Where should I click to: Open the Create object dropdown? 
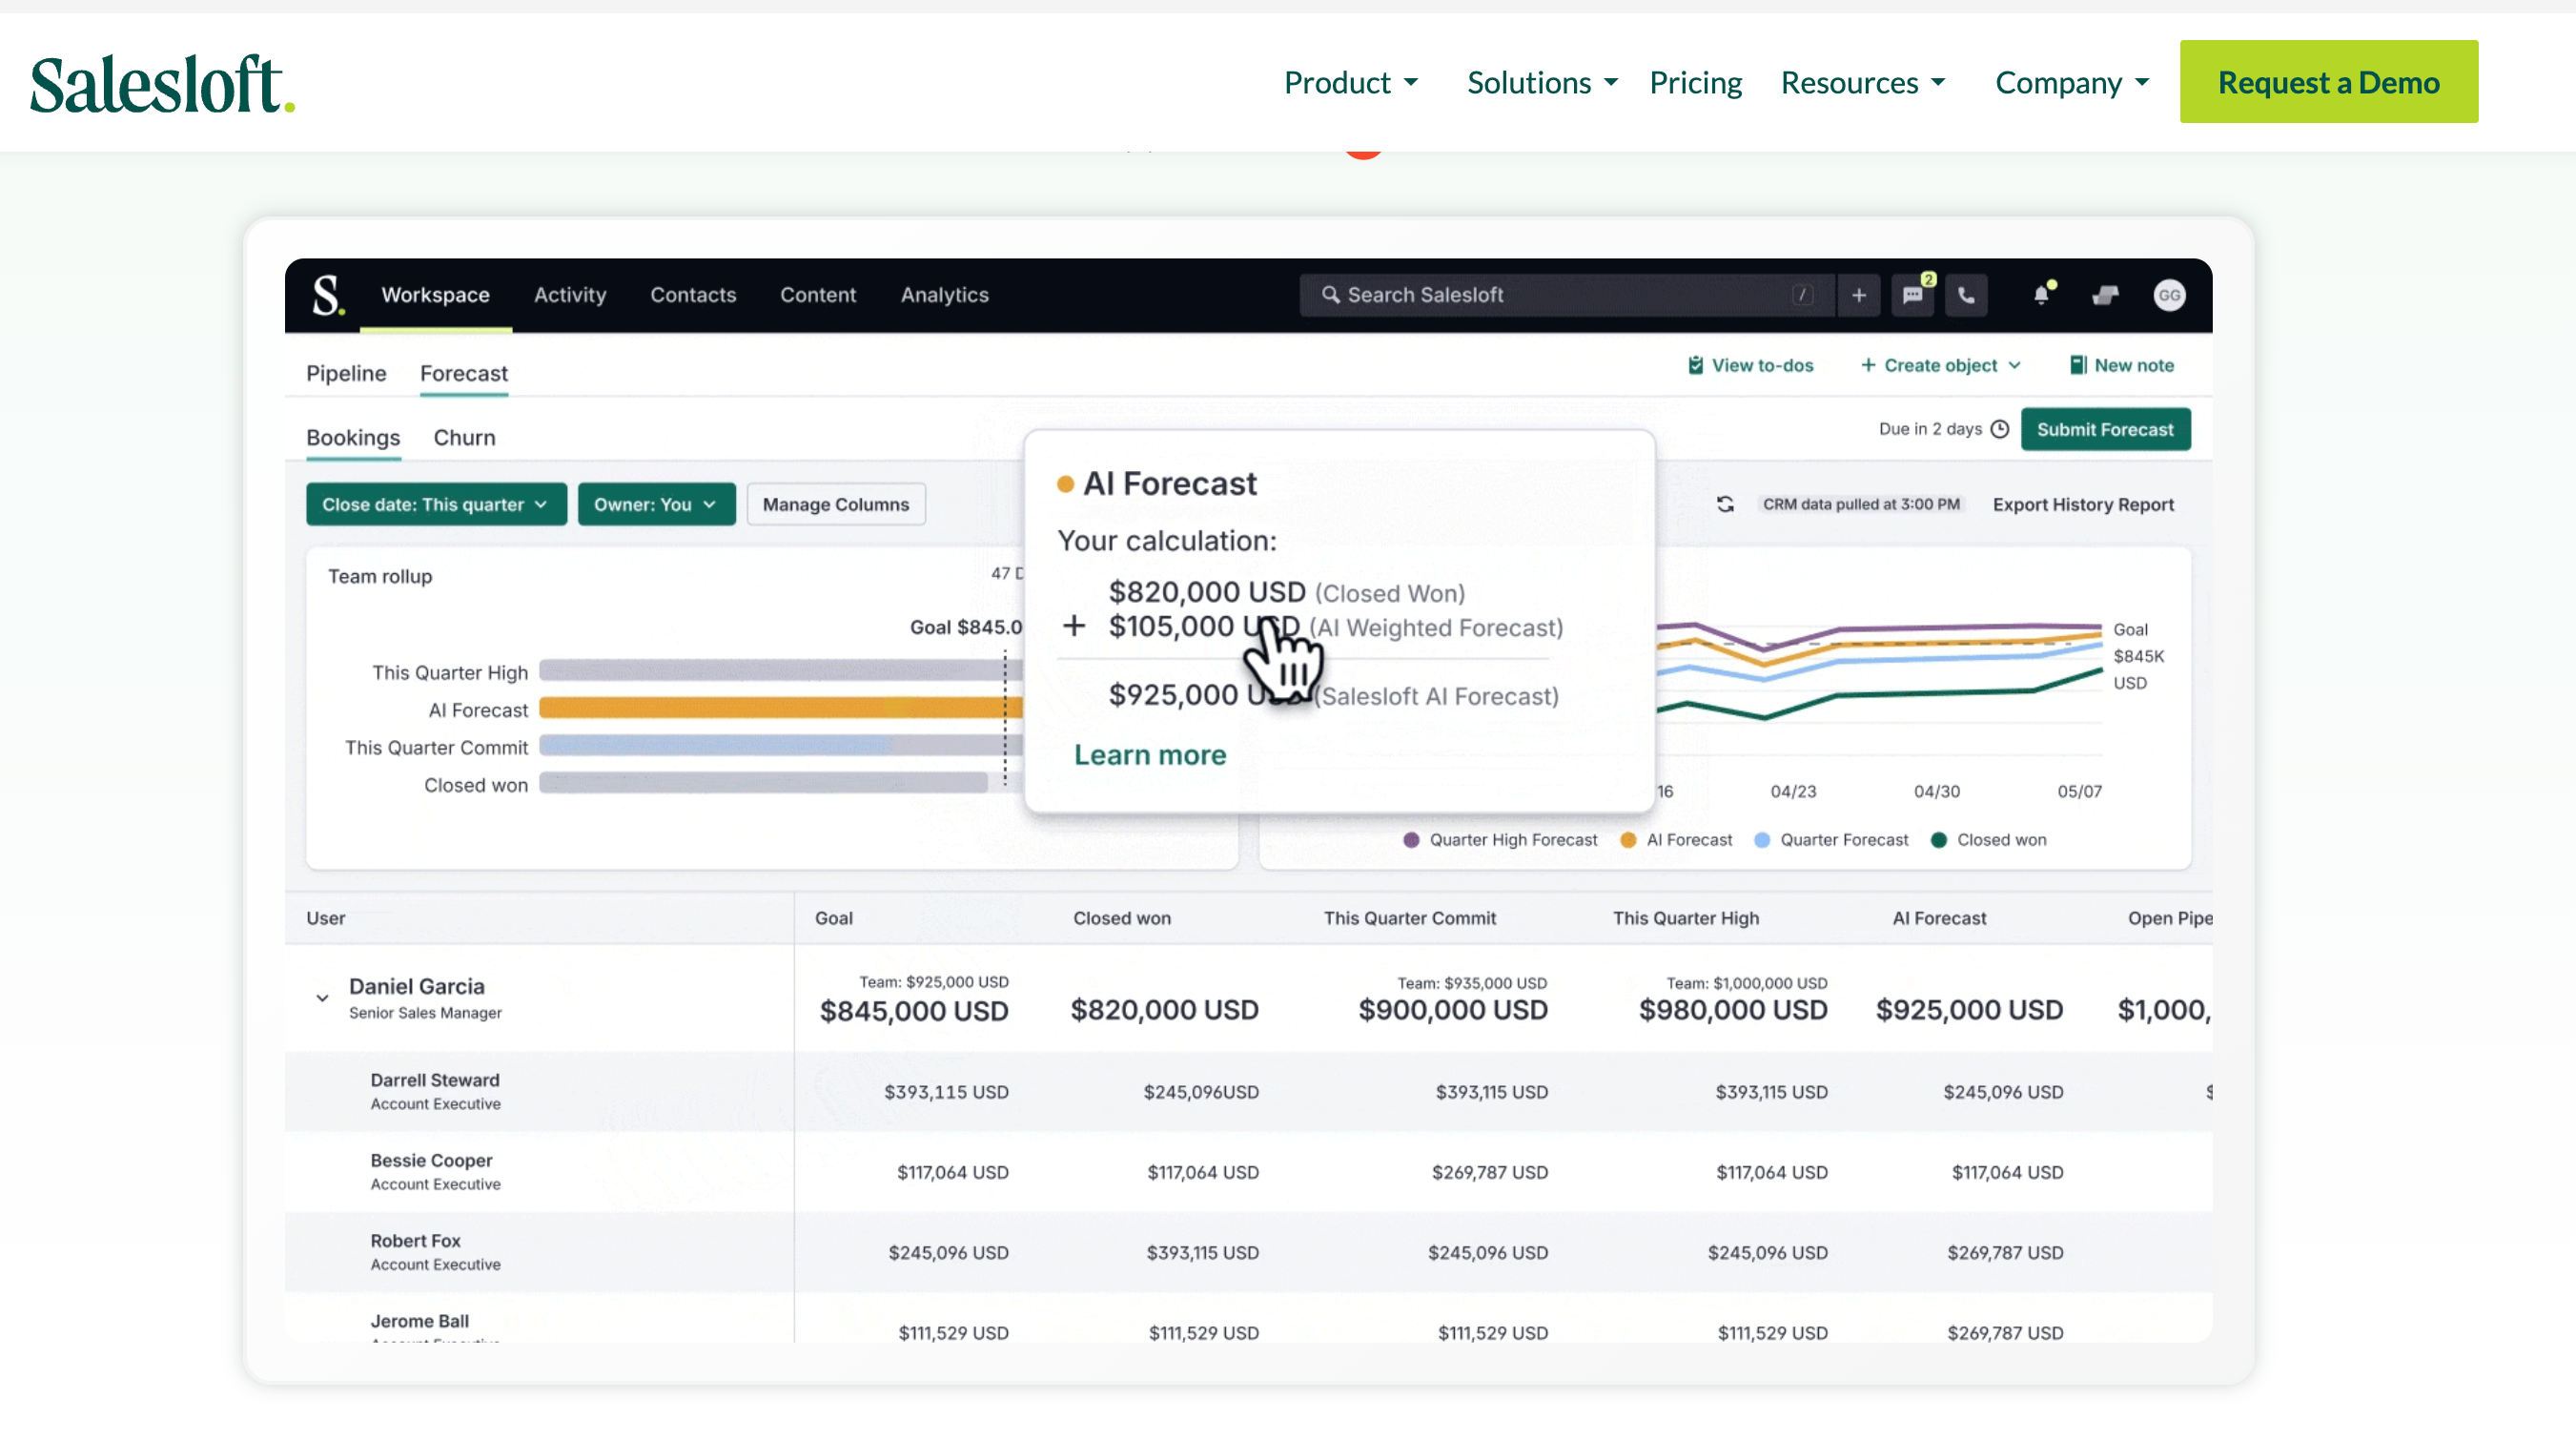[x=1940, y=365]
